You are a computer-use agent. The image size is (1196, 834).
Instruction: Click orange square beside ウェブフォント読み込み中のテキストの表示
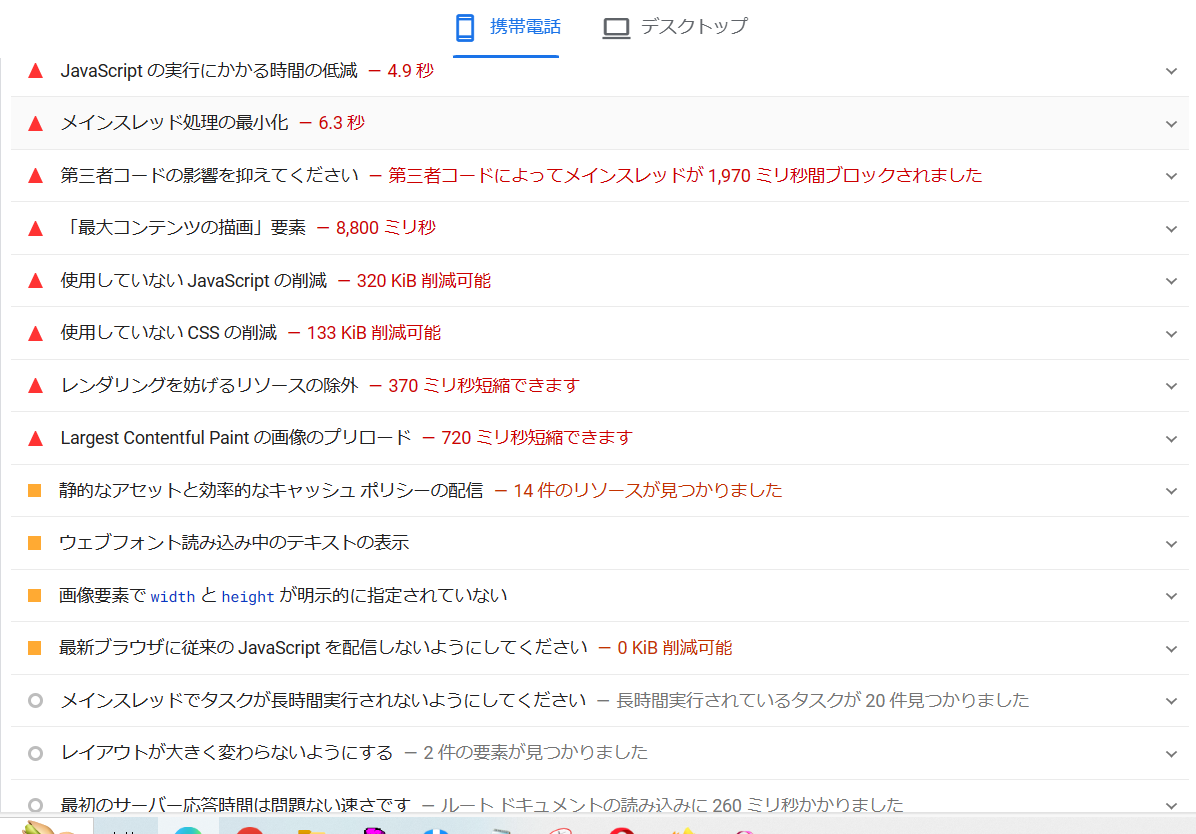tap(35, 543)
